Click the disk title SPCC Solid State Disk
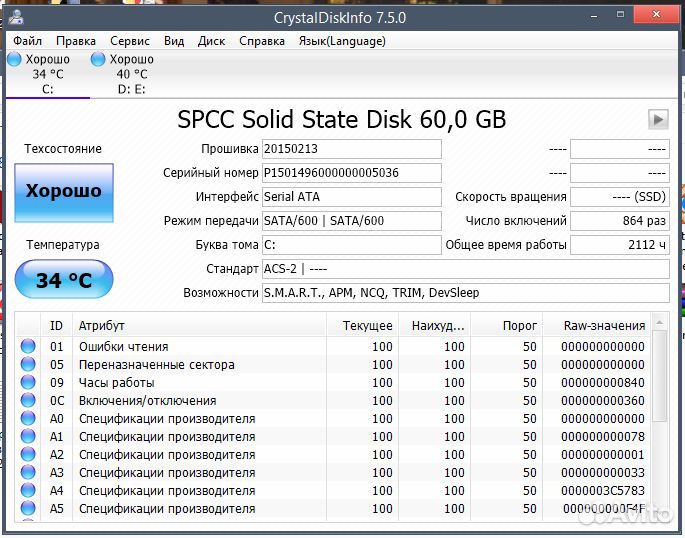685x538 pixels. coord(342,119)
